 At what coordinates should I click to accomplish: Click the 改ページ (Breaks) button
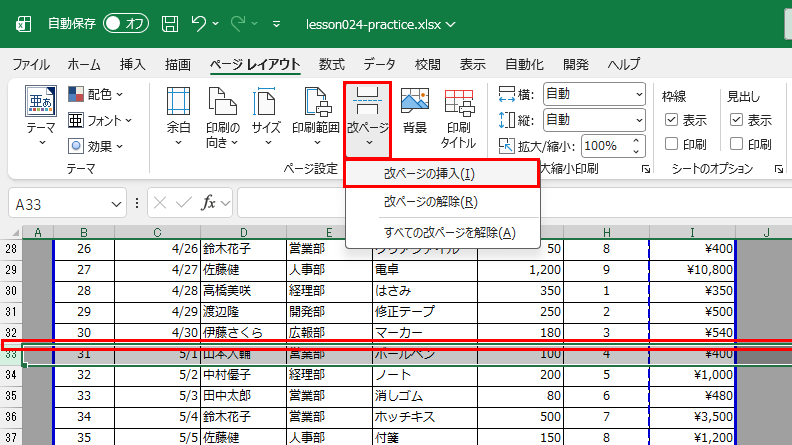(x=368, y=120)
